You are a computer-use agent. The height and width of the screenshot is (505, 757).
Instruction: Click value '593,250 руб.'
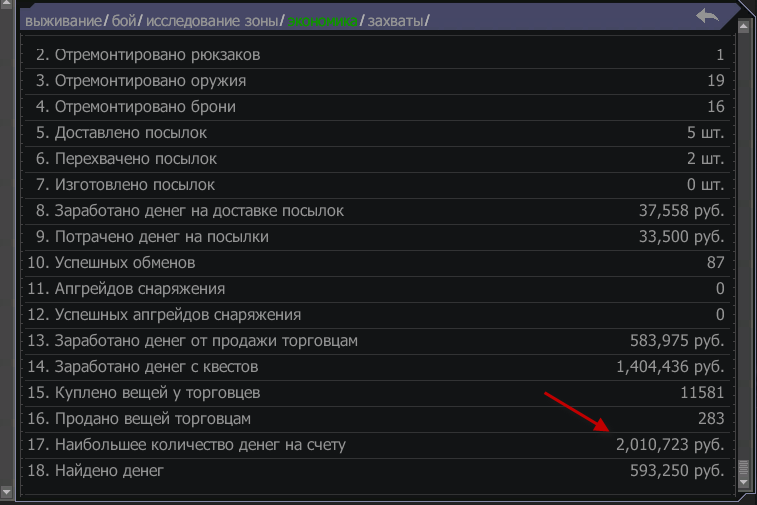click(677, 471)
